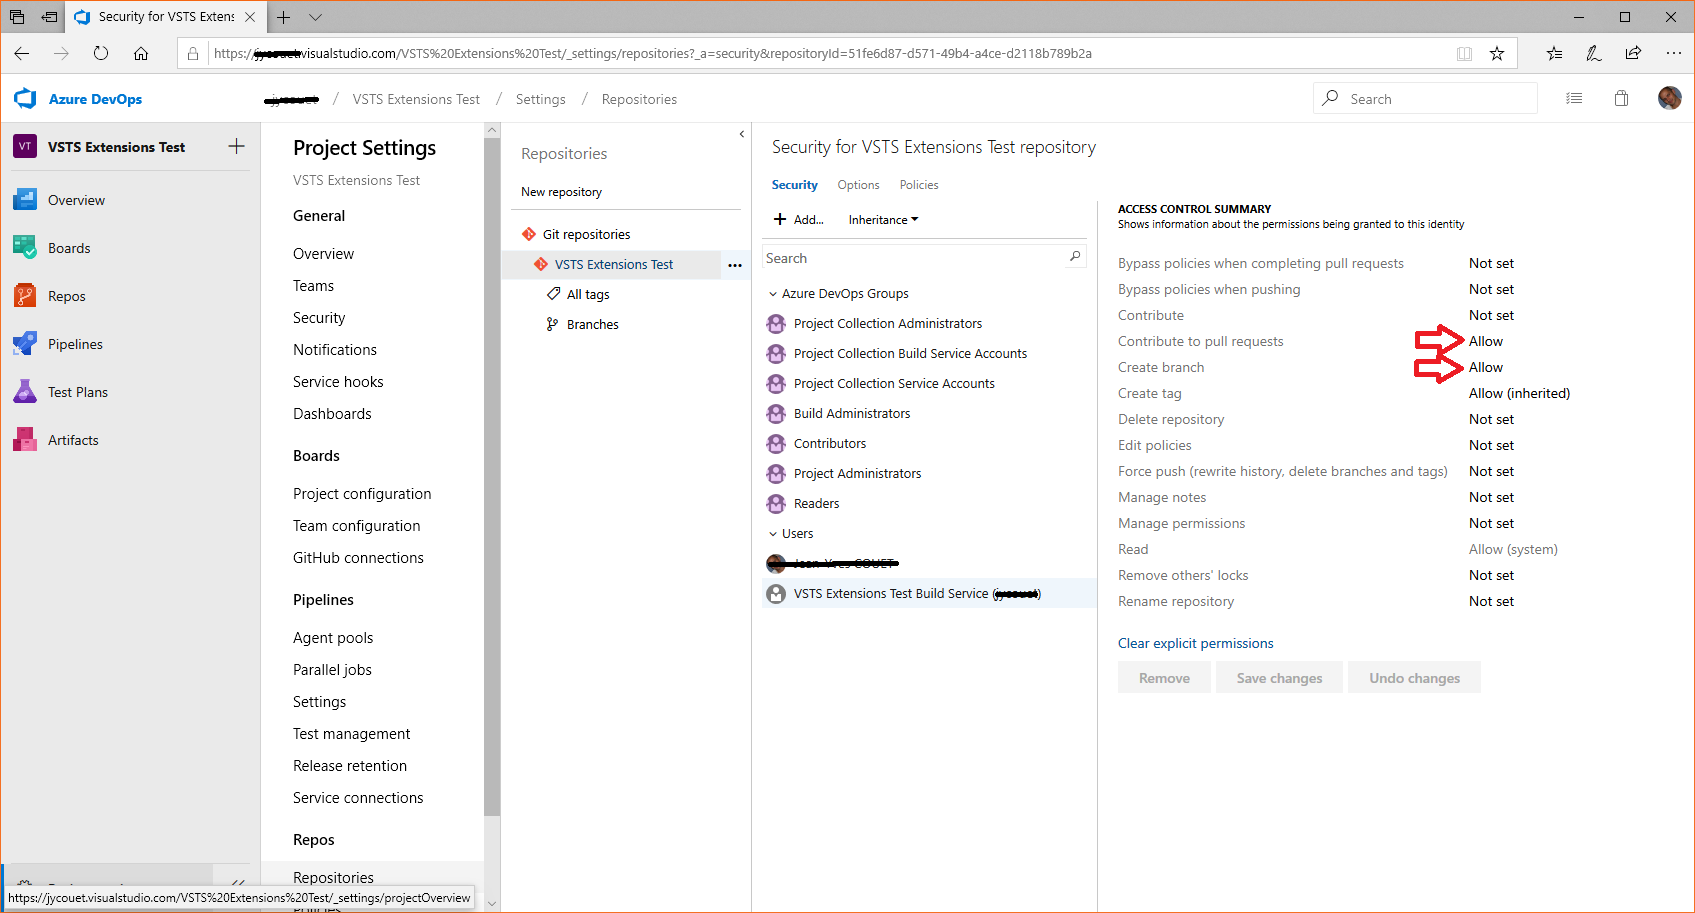Collapse the Azure DevOps Groups section
1695x913 pixels.
pos(773,294)
